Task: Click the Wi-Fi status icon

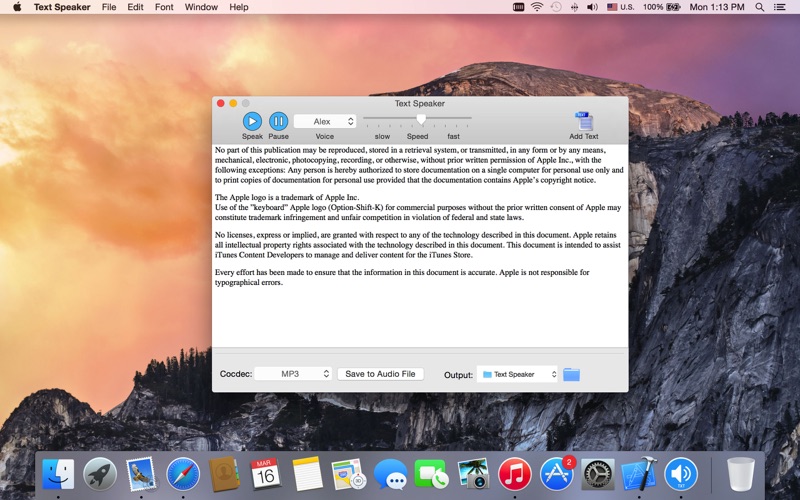Action: click(x=537, y=7)
